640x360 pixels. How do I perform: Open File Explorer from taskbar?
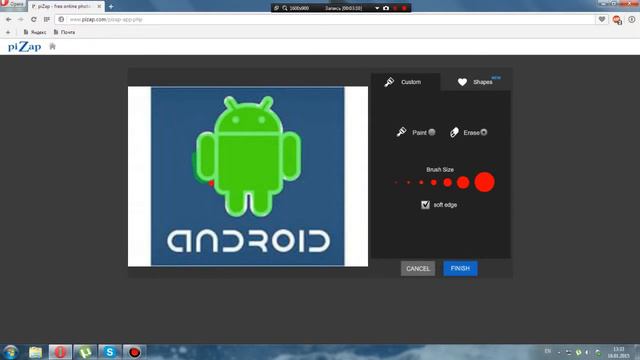tap(36, 352)
